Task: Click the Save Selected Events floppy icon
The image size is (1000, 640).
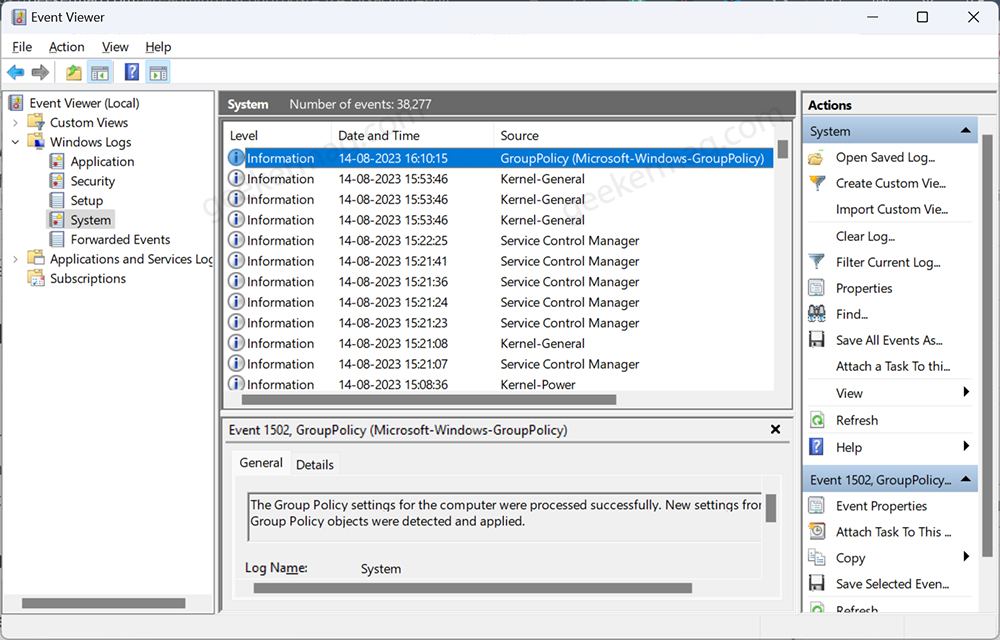Action: point(816,584)
